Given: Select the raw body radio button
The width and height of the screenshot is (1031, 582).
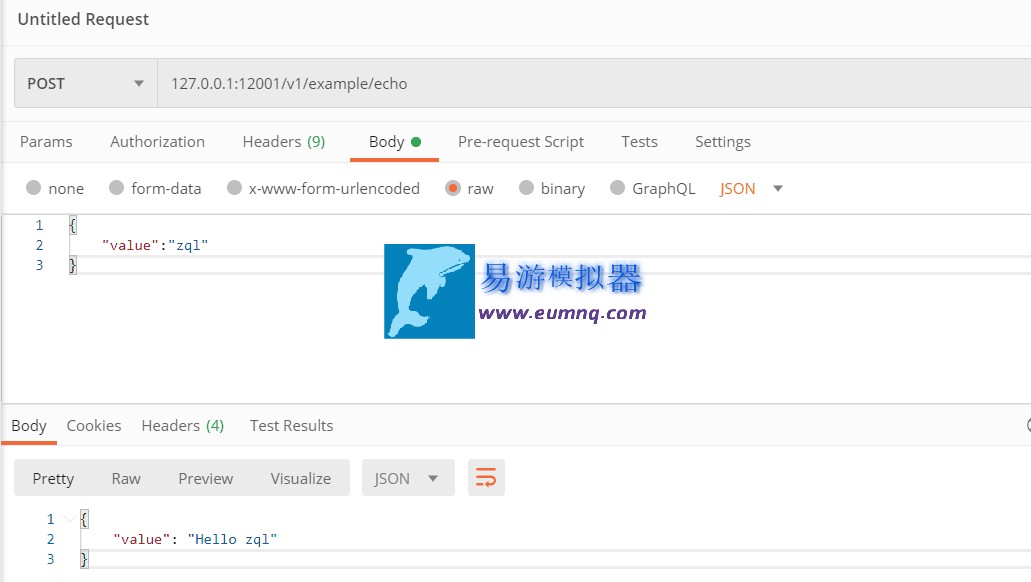Looking at the screenshot, I should 452,188.
